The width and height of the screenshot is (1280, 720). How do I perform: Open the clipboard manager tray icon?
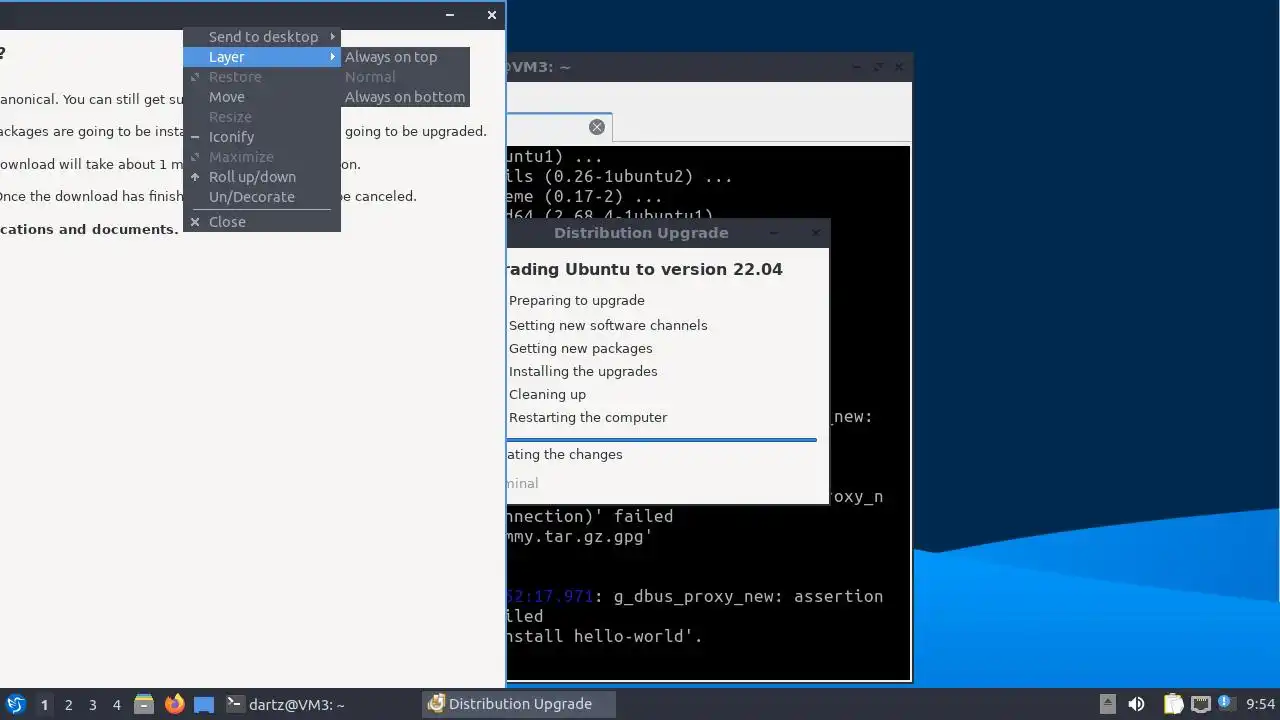(x=1173, y=704)
